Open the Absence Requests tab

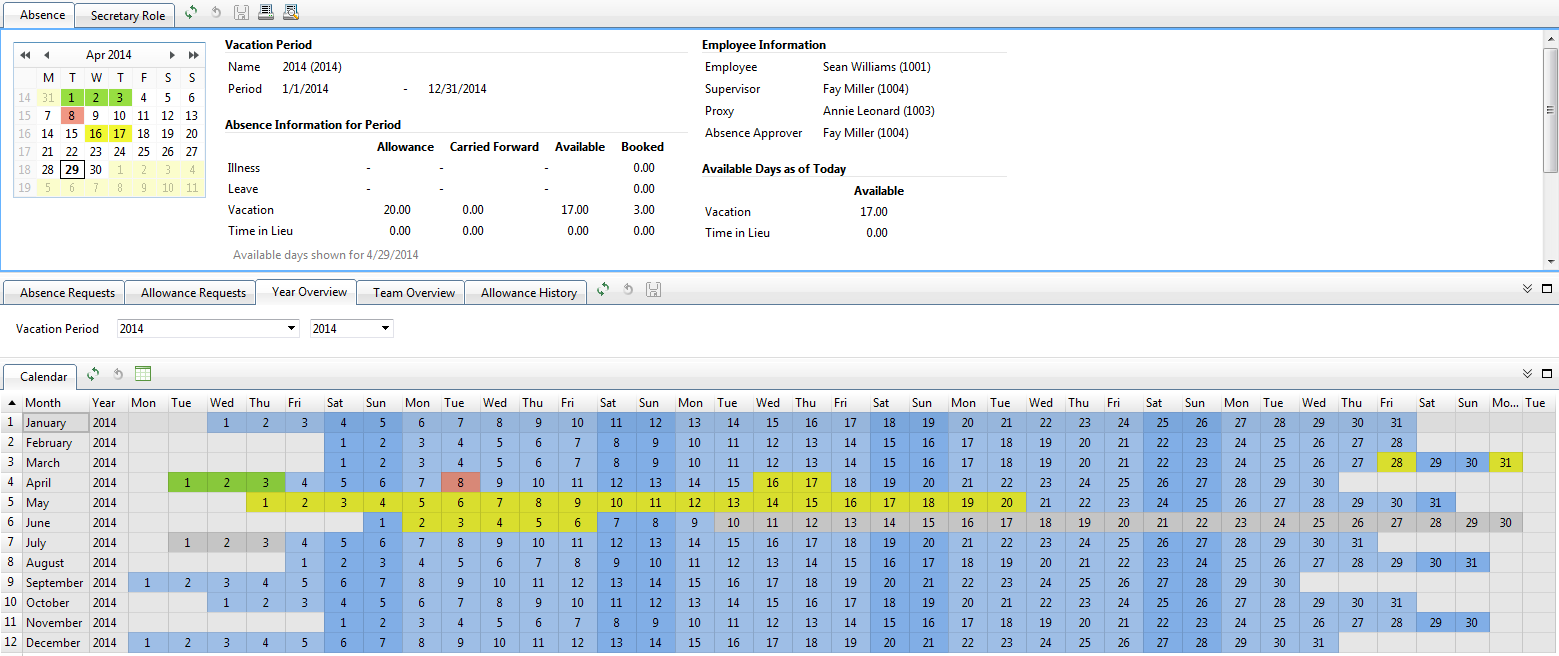click(x=68, y=293)
